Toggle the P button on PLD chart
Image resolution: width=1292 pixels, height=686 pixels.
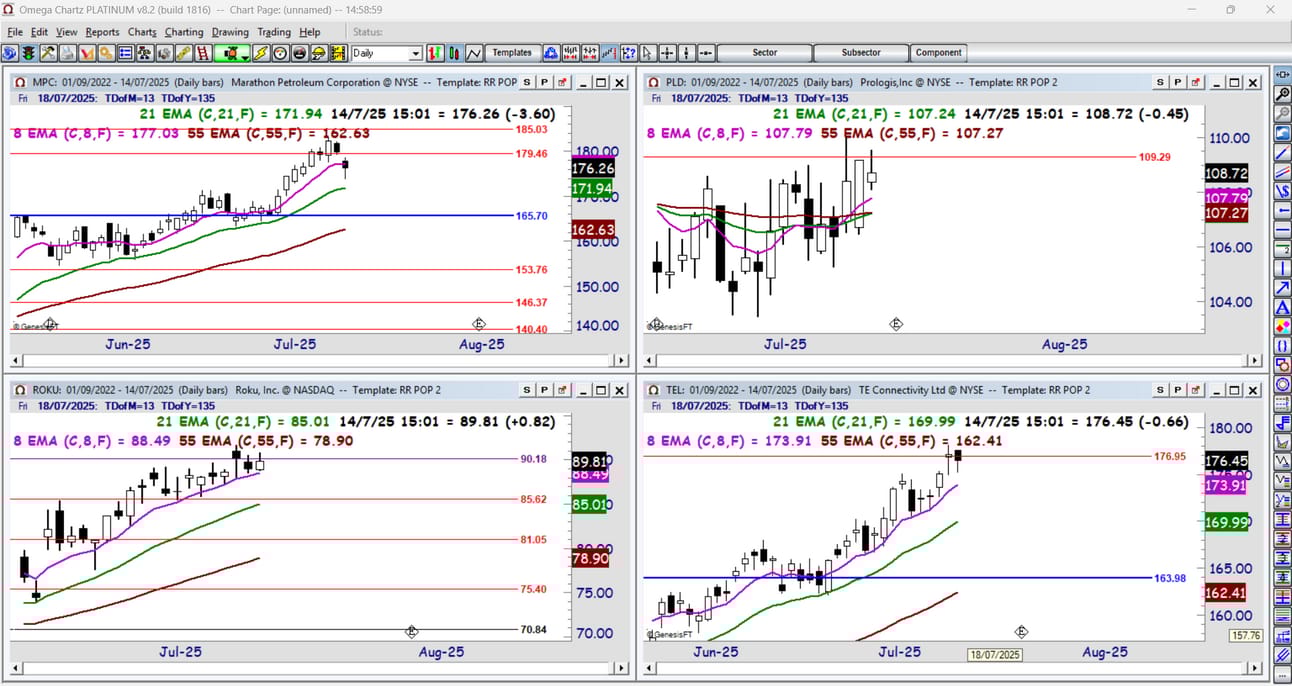[x=1177, y=82]
